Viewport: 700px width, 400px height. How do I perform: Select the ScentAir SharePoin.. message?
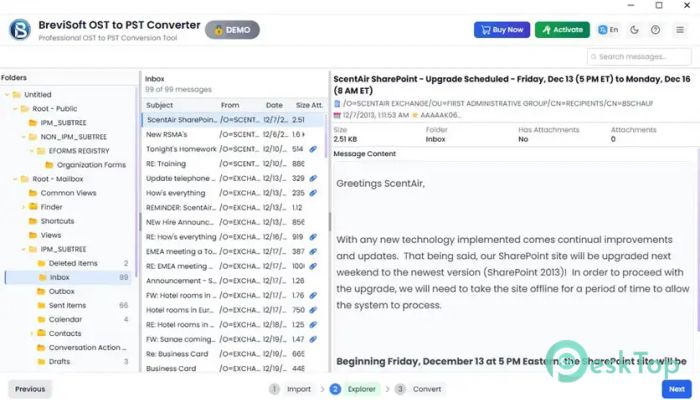(x=233, y=120)
